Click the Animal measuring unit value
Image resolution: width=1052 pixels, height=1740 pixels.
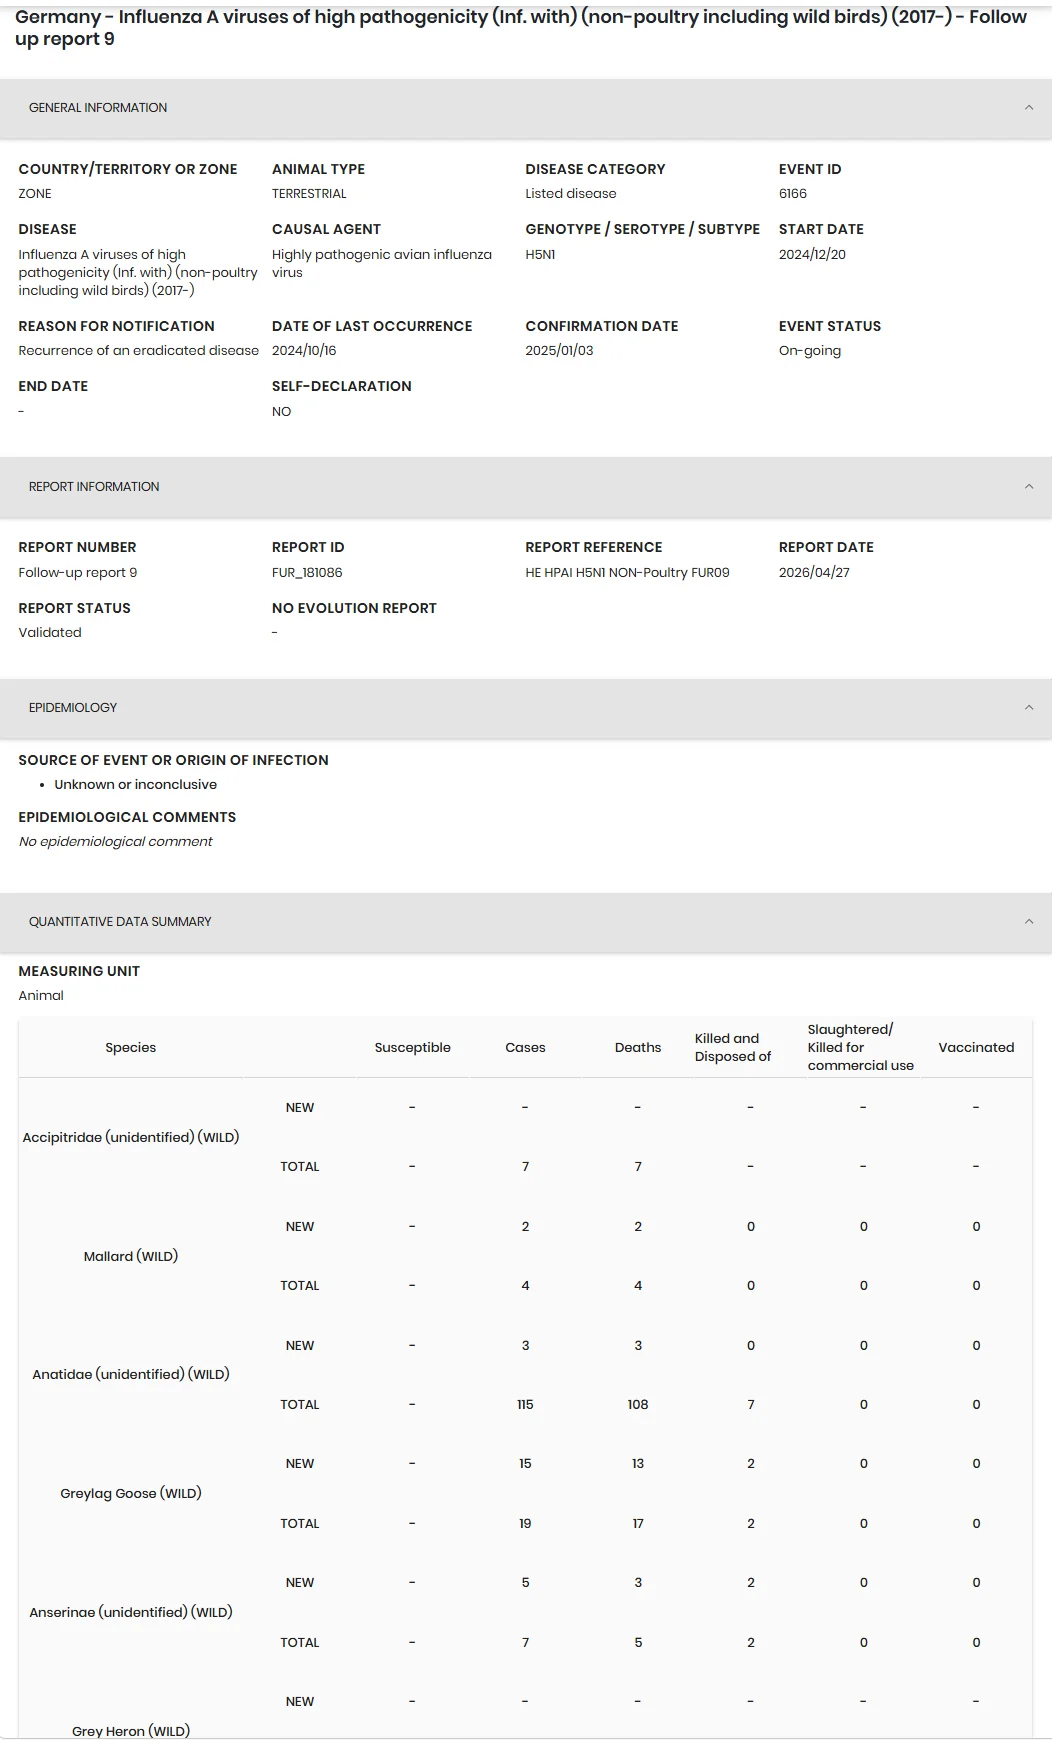point(41,996)
